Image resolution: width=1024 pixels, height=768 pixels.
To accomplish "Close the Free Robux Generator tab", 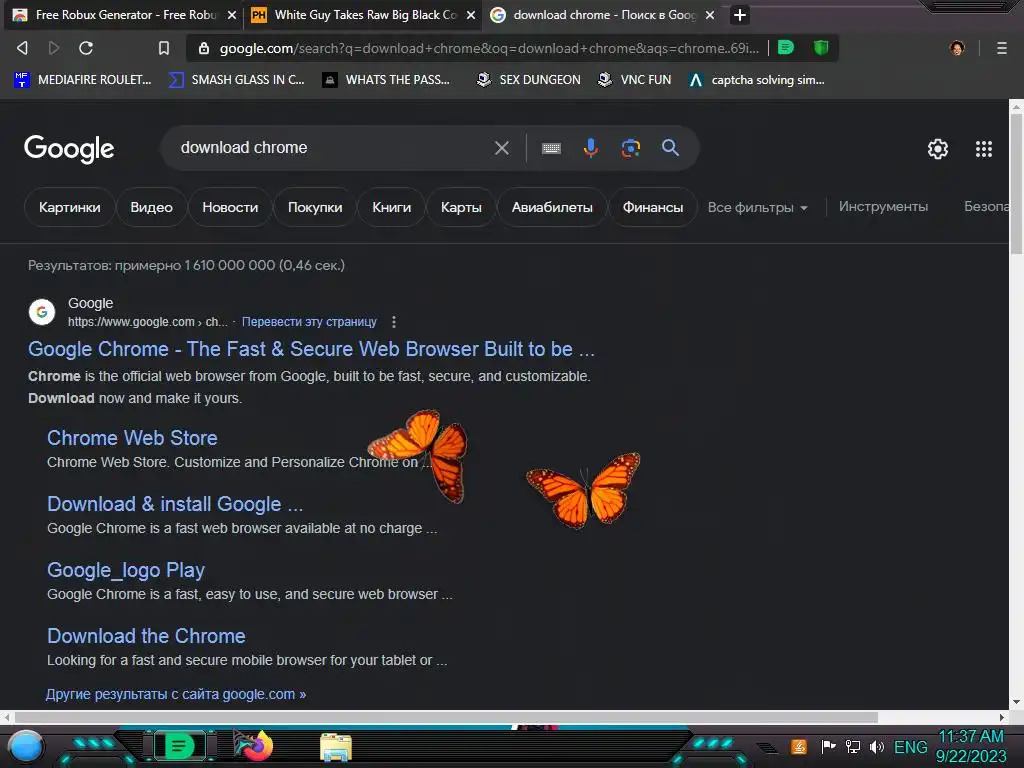I will (231, 15).
